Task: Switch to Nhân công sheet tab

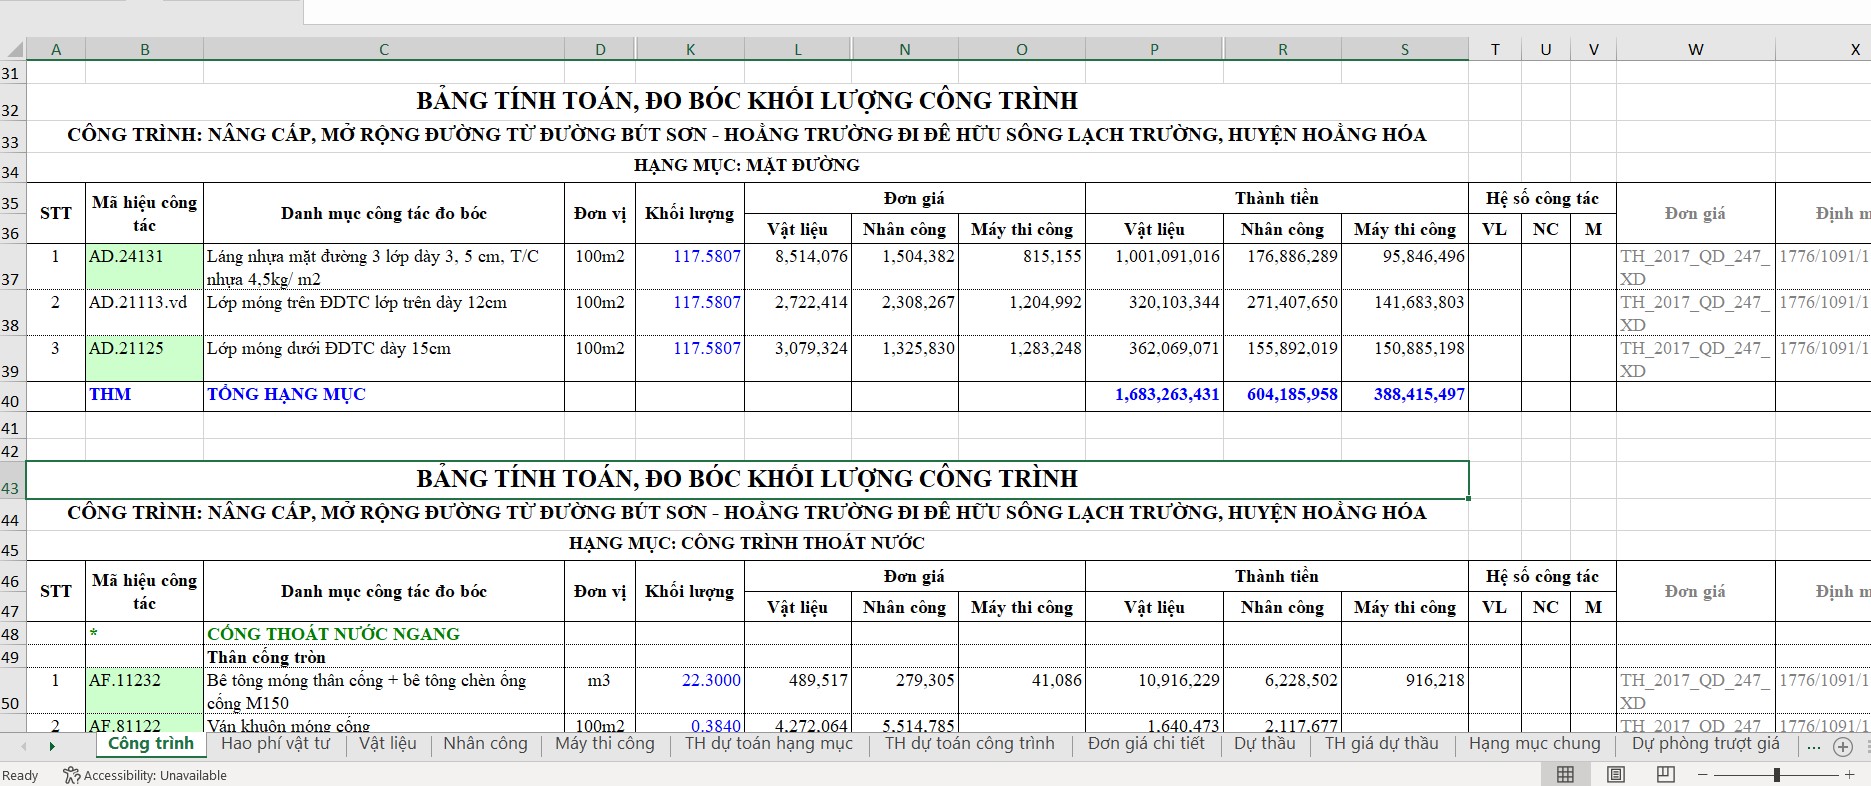Action: coord(485,743)
